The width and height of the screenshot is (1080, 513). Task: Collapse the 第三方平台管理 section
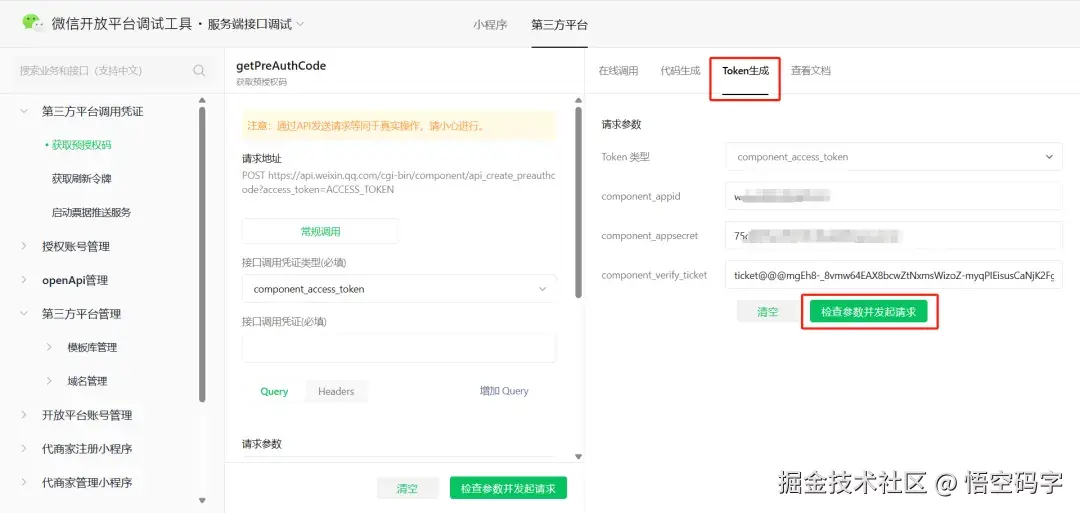coord(24,314)
